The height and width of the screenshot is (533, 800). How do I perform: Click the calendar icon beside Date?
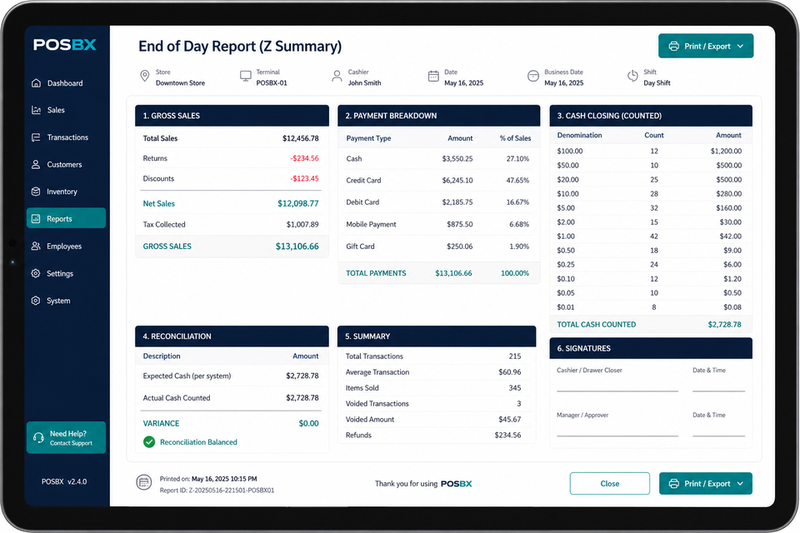[x=433, y=77]
